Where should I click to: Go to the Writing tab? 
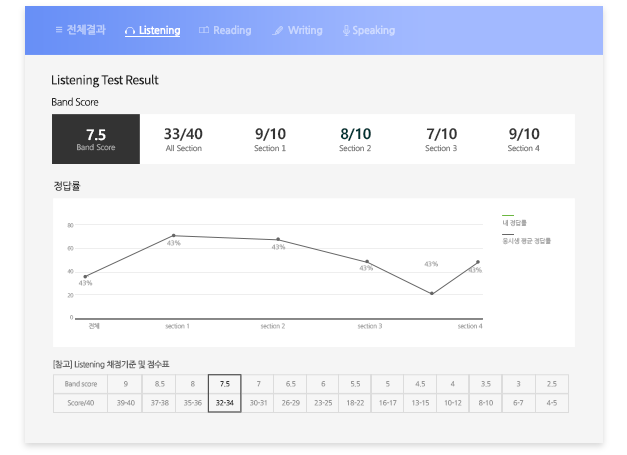[298, 30]
